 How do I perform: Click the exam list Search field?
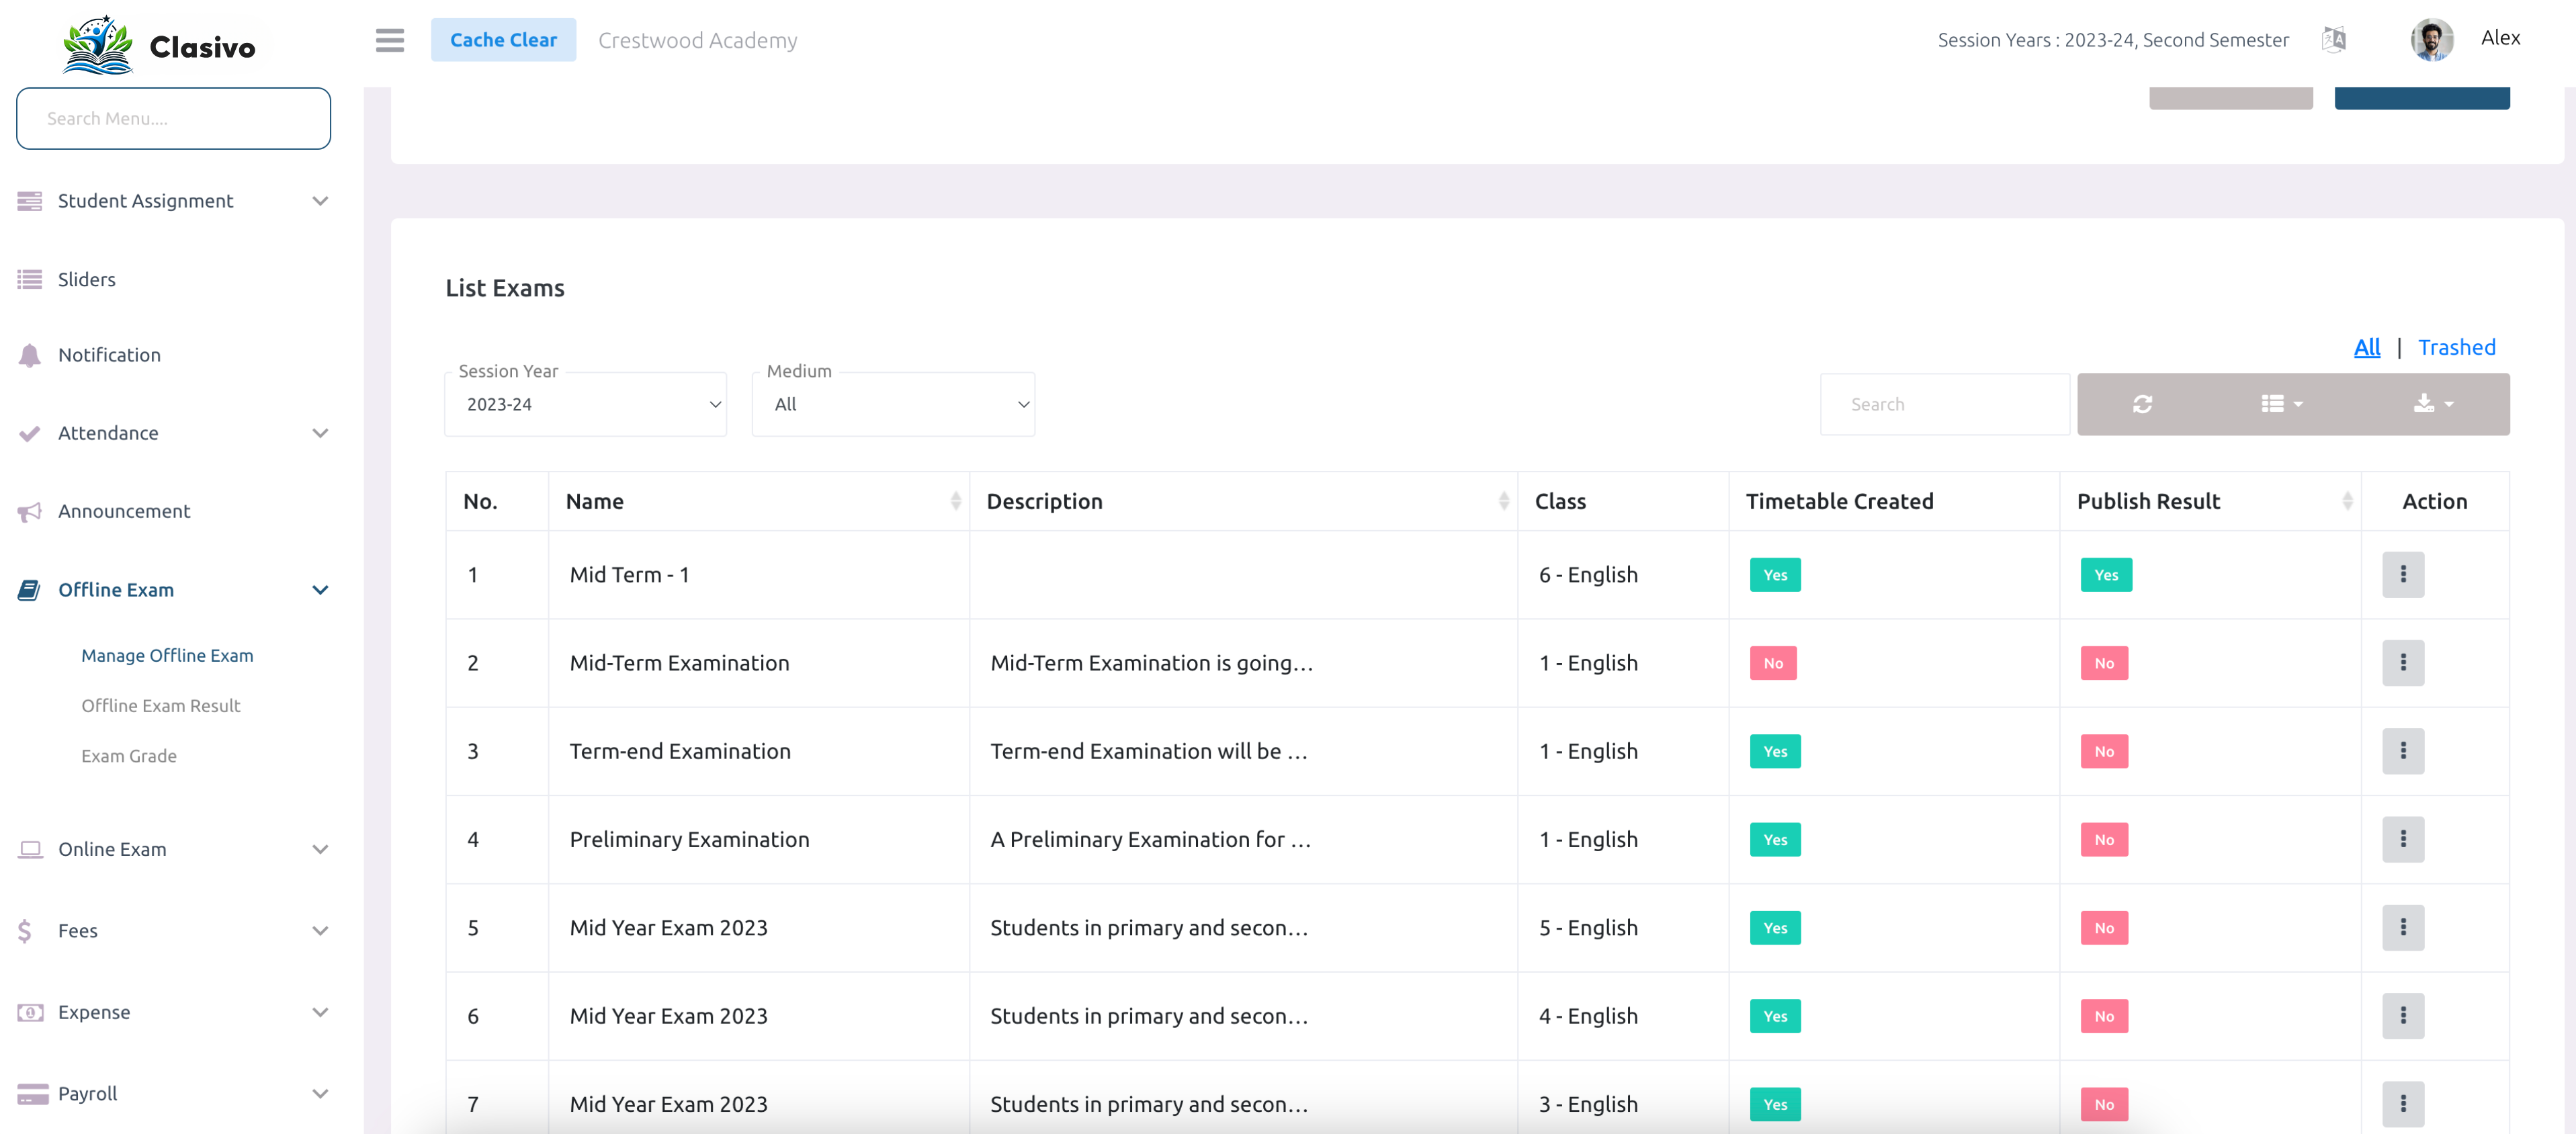tap(1944, 404)
